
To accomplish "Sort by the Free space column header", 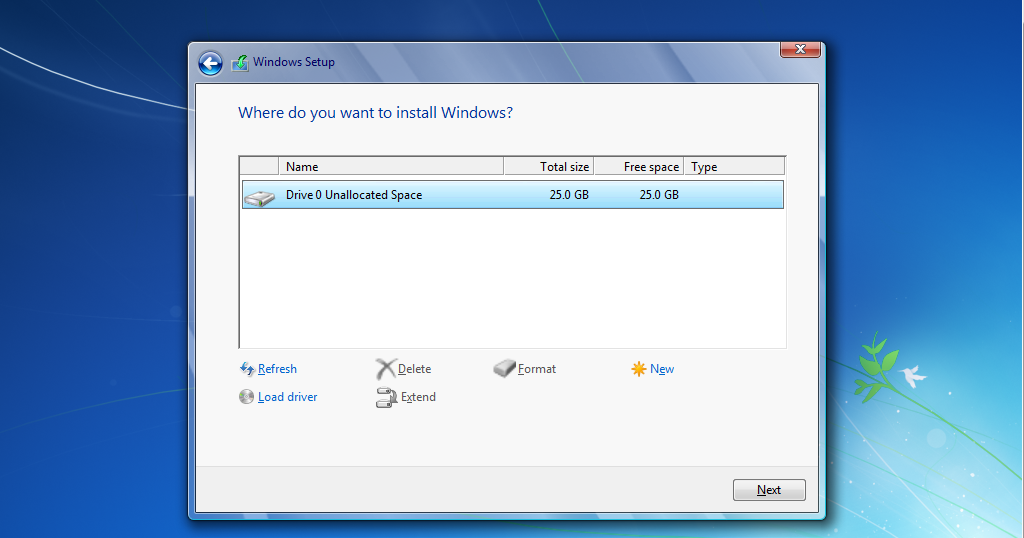I will point(639,166).
